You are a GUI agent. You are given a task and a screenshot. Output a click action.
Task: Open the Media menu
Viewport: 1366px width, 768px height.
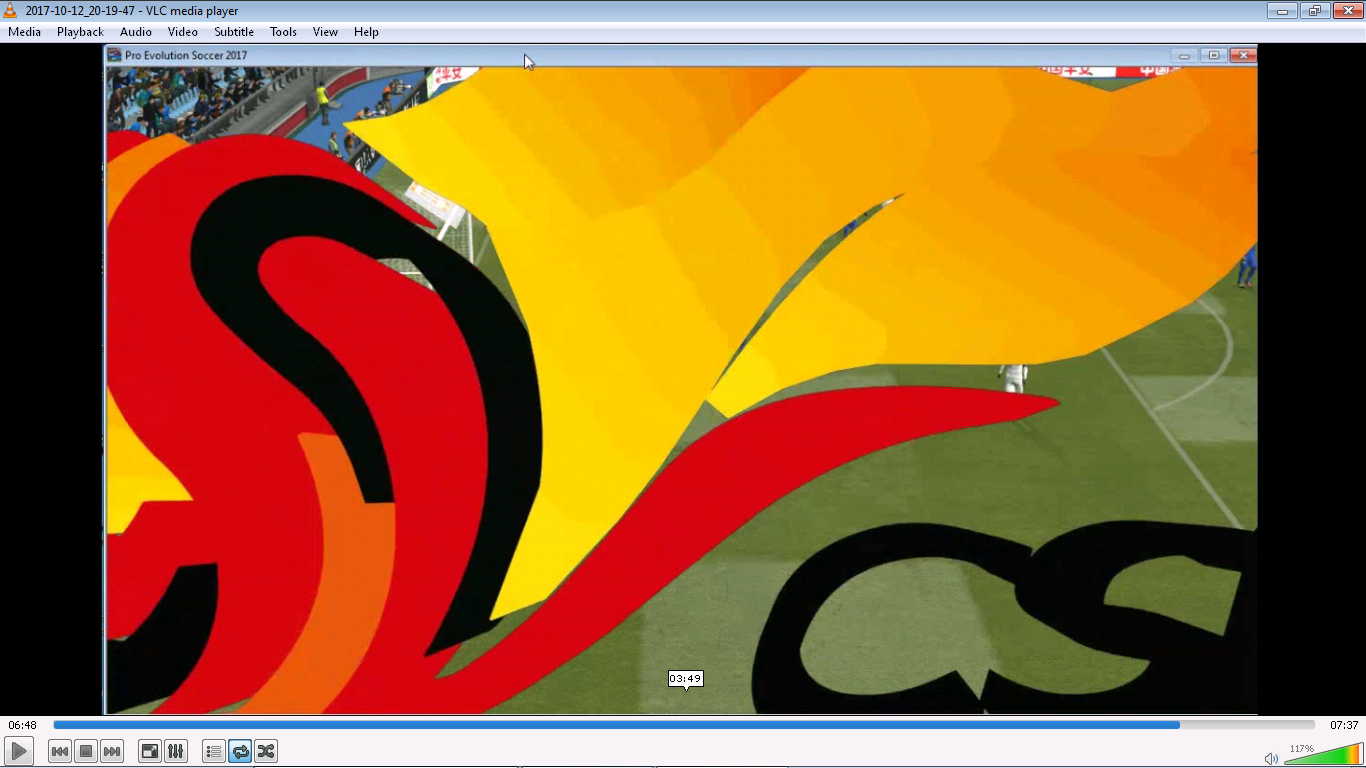tap(25, 32)
